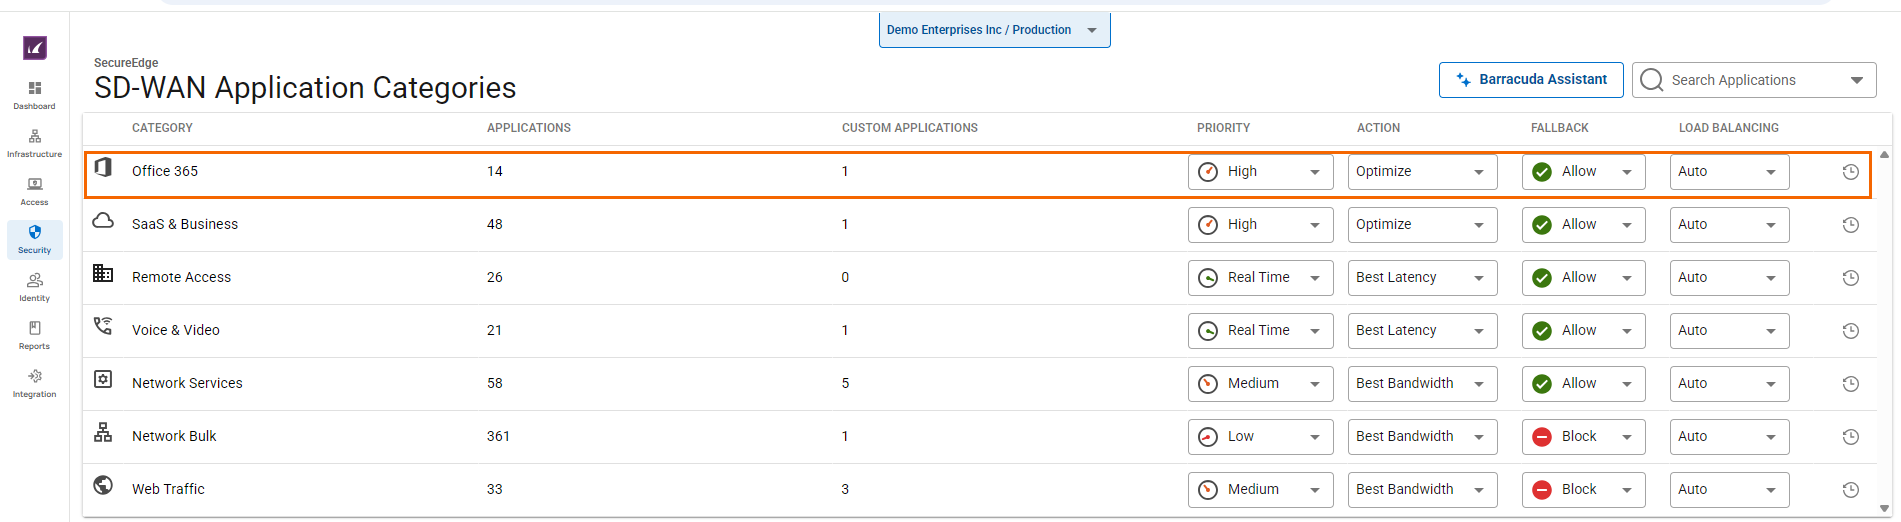Click the SaaS & Business category row
The image size is (1901, 522).
tap(185, 225)
